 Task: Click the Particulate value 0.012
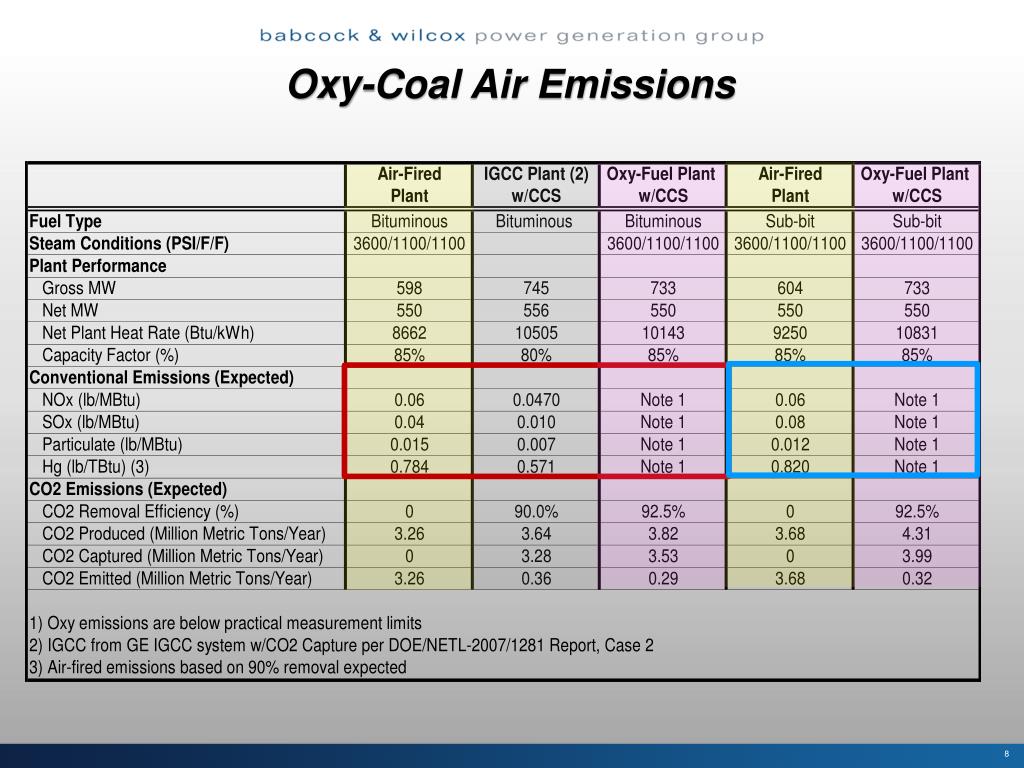point(790,445)
